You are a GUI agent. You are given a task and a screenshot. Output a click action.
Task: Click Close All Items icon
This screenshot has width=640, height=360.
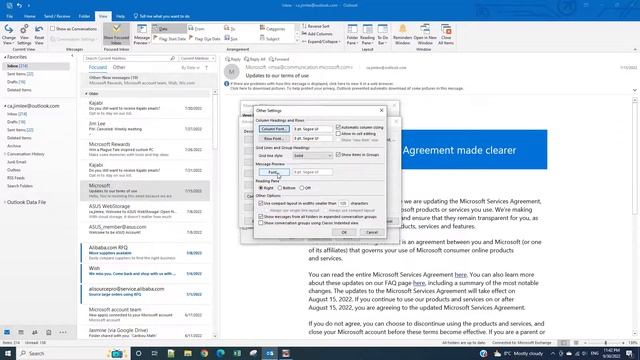pyautogui.click(x=446, y=34)
